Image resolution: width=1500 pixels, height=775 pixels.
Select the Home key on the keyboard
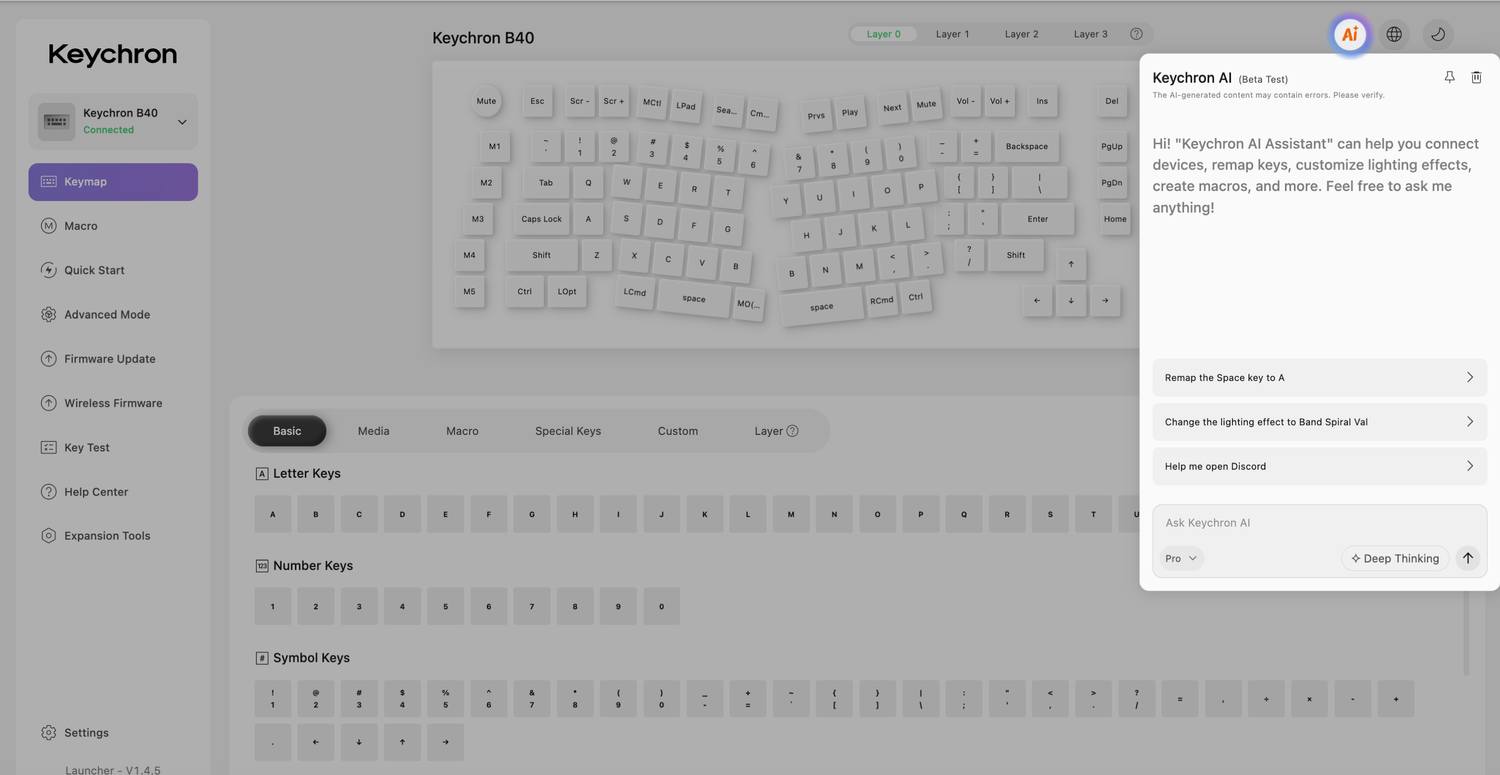1115,219
